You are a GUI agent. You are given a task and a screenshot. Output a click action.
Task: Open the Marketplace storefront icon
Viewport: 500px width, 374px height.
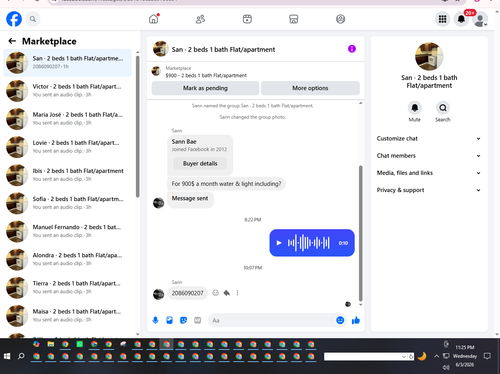tap(294, 19)
